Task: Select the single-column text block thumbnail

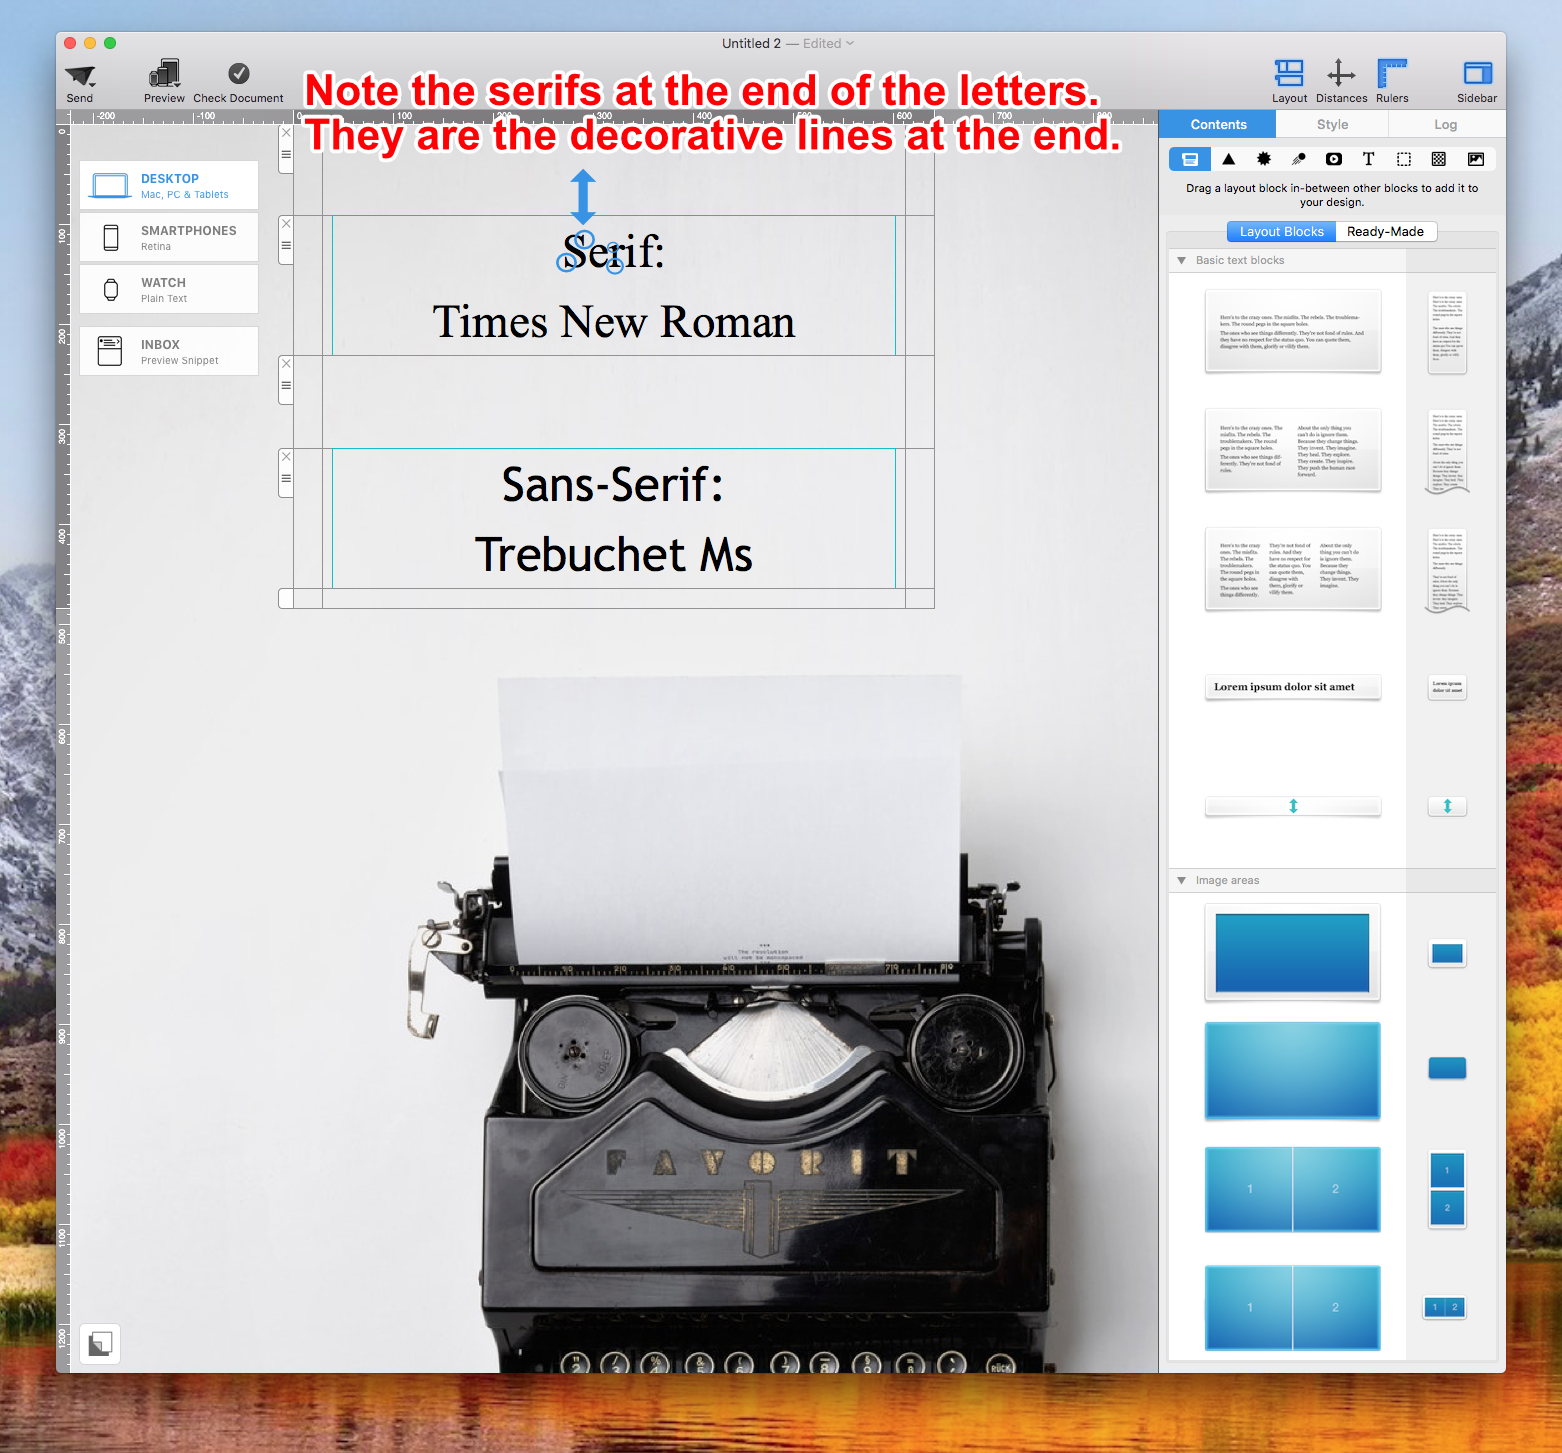Action: click(x=1292, y=331)
